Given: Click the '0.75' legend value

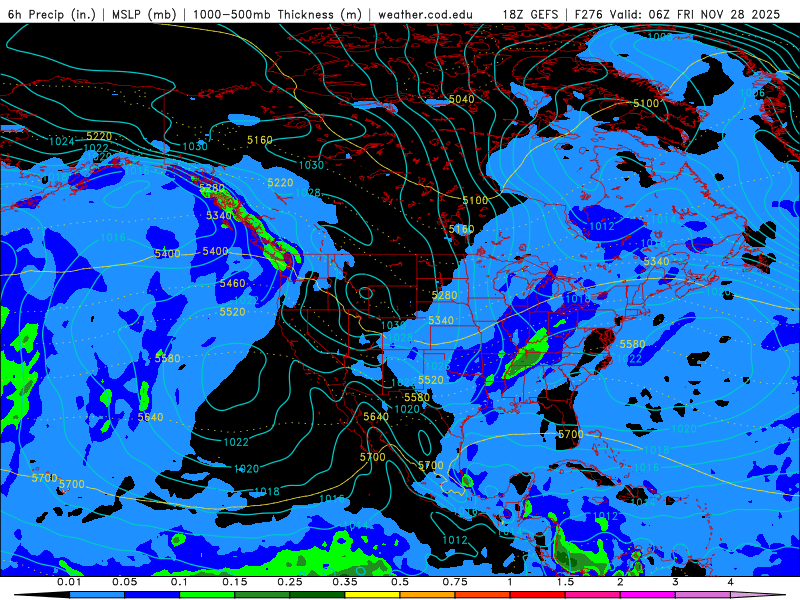Looking at the screenshot, I should 455,582.
